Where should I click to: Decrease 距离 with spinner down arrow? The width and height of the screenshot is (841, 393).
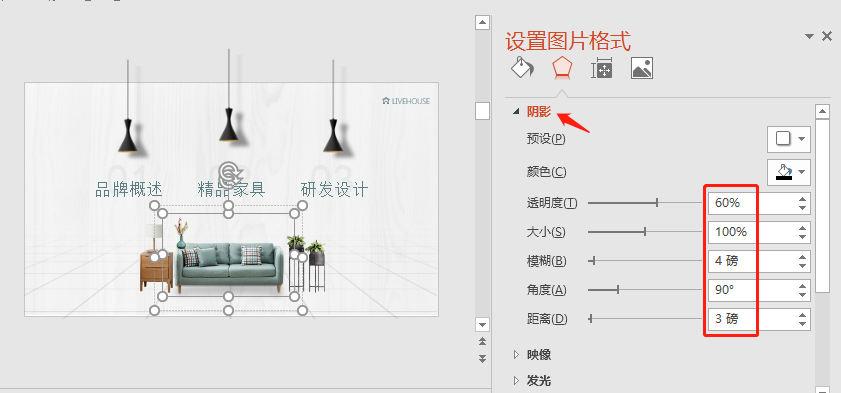point(802,323)
